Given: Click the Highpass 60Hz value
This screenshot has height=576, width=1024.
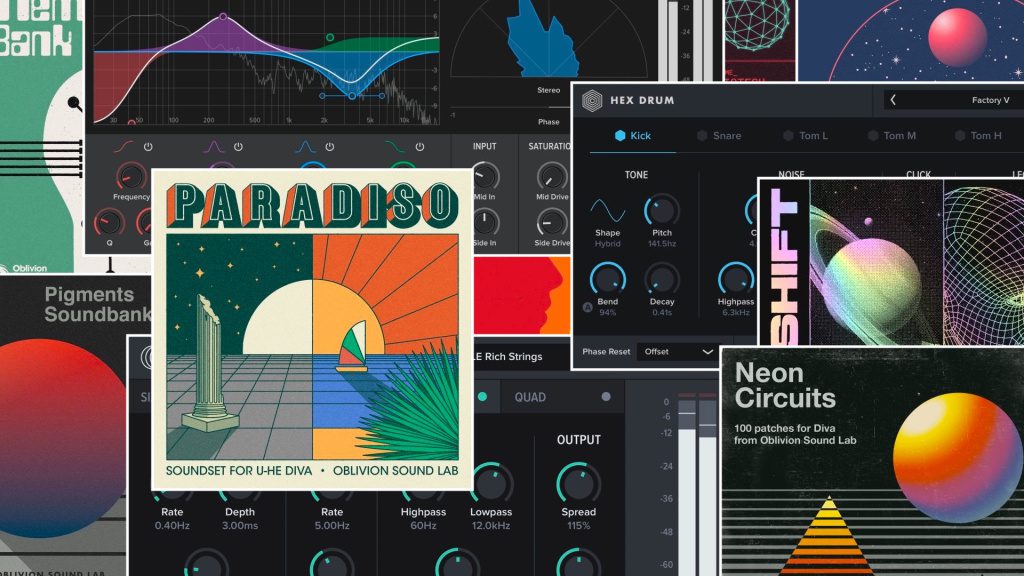Looking at the screenshot, I should tap(423, 526).
